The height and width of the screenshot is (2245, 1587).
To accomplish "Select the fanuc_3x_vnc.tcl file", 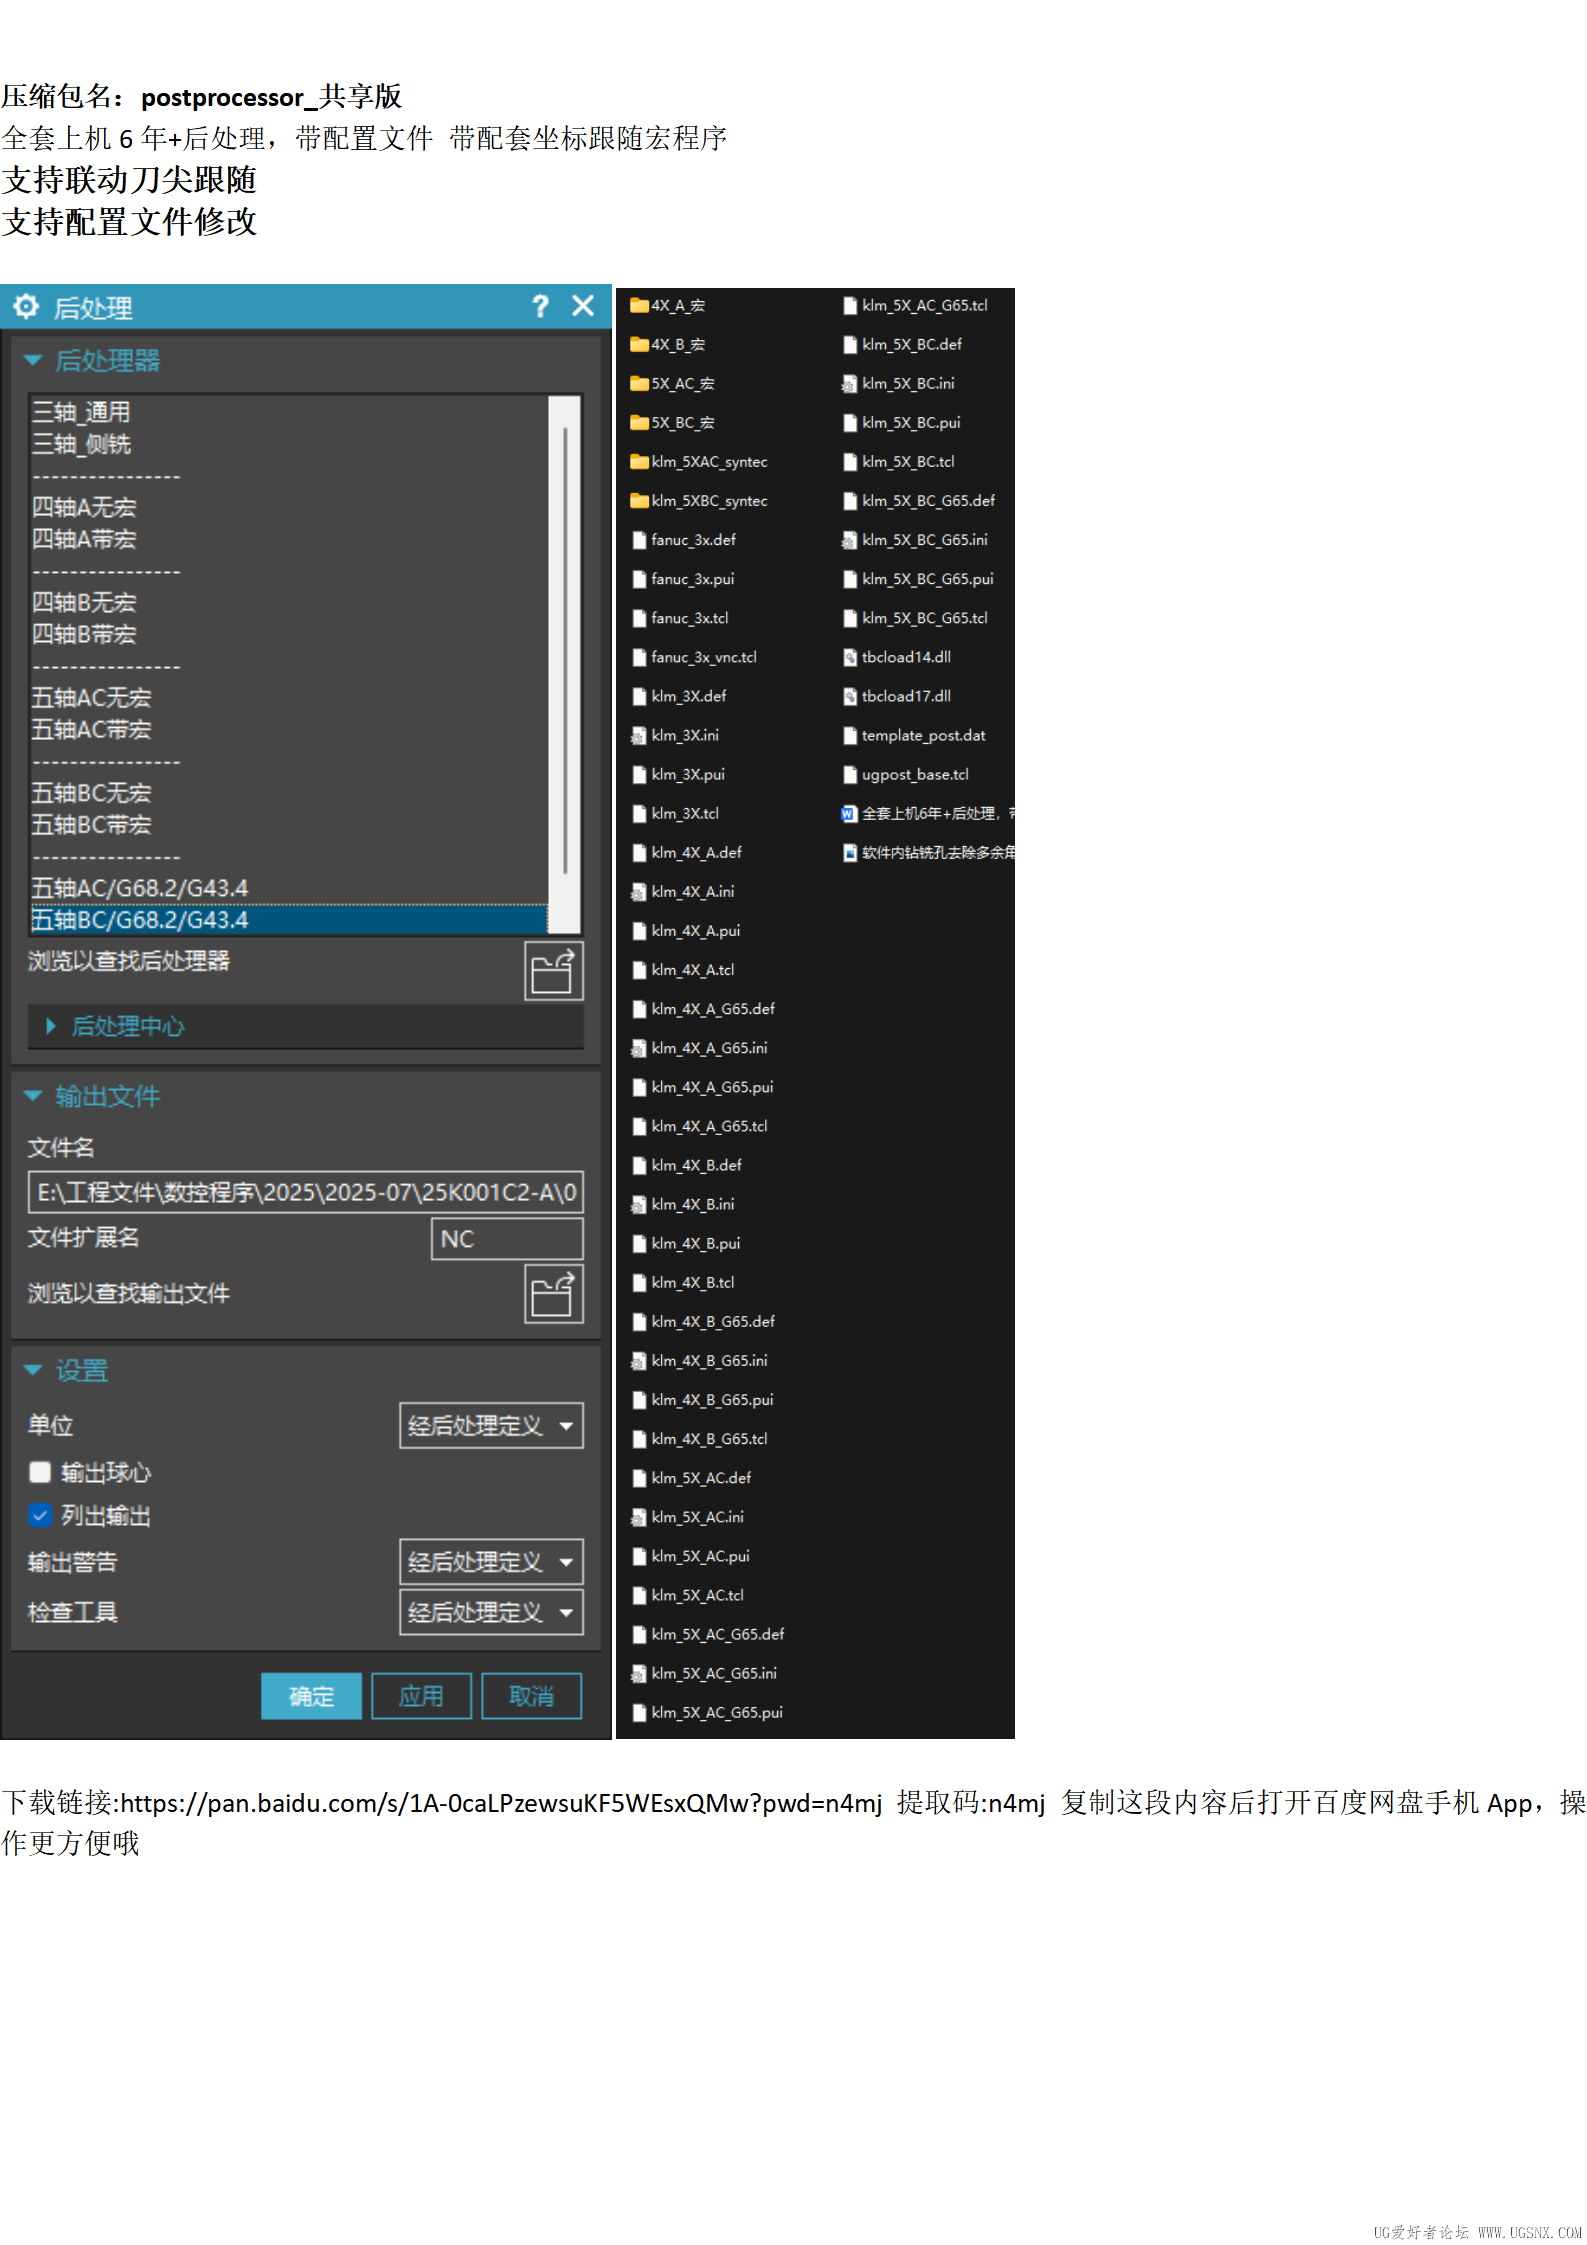I will pos(695,657).
